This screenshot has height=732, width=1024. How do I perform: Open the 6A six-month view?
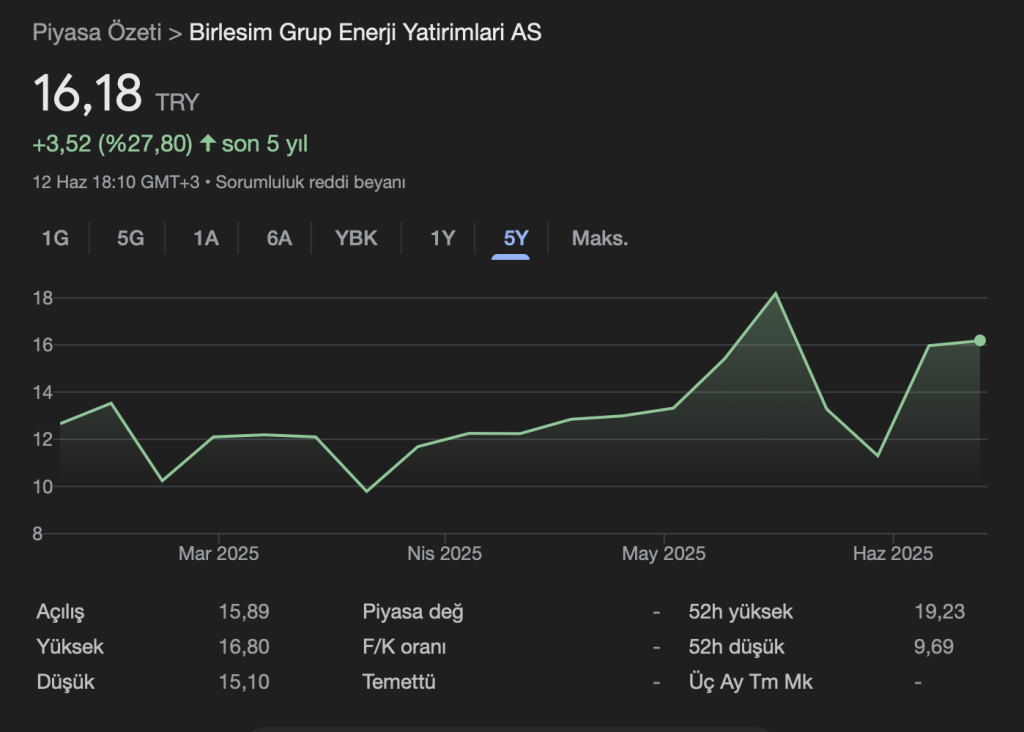tap(279, 238)
